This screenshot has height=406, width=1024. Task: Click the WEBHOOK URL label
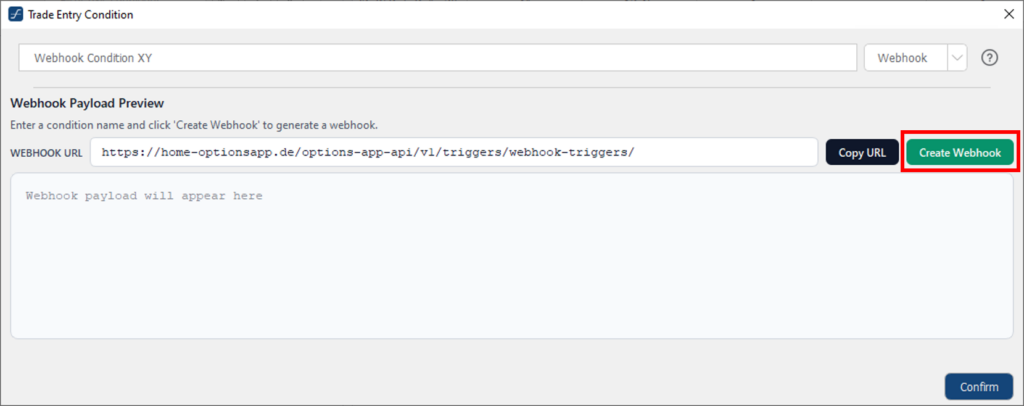[45, 153]
